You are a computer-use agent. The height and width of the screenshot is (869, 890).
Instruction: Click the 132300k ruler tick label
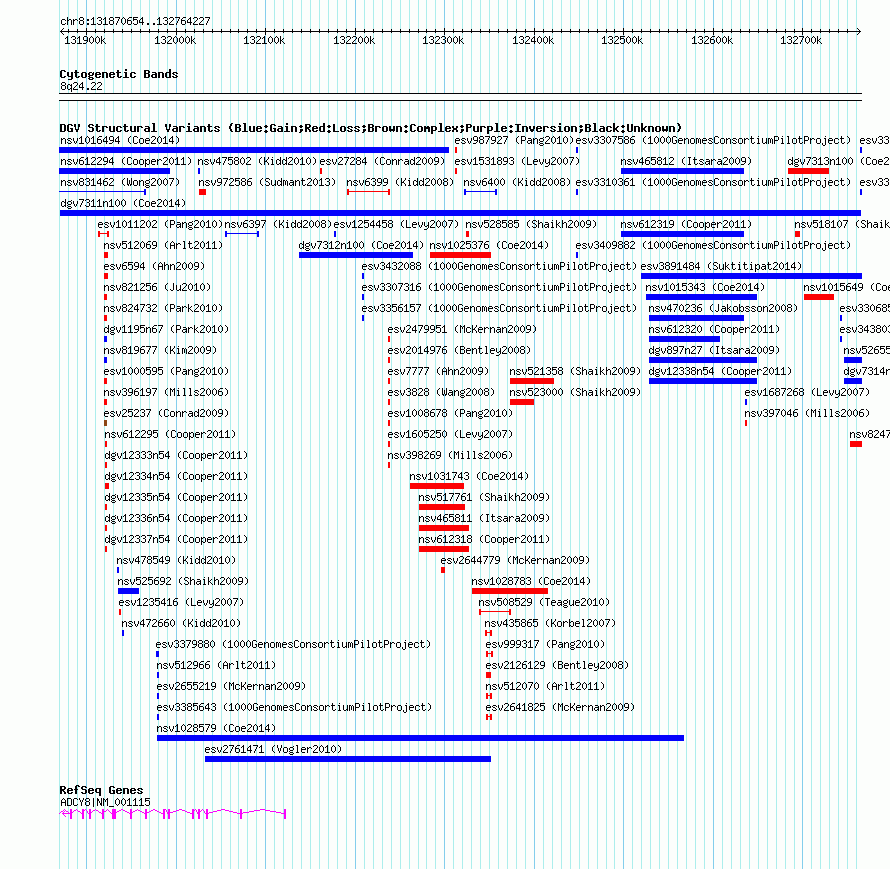click(x=443, y=40)
